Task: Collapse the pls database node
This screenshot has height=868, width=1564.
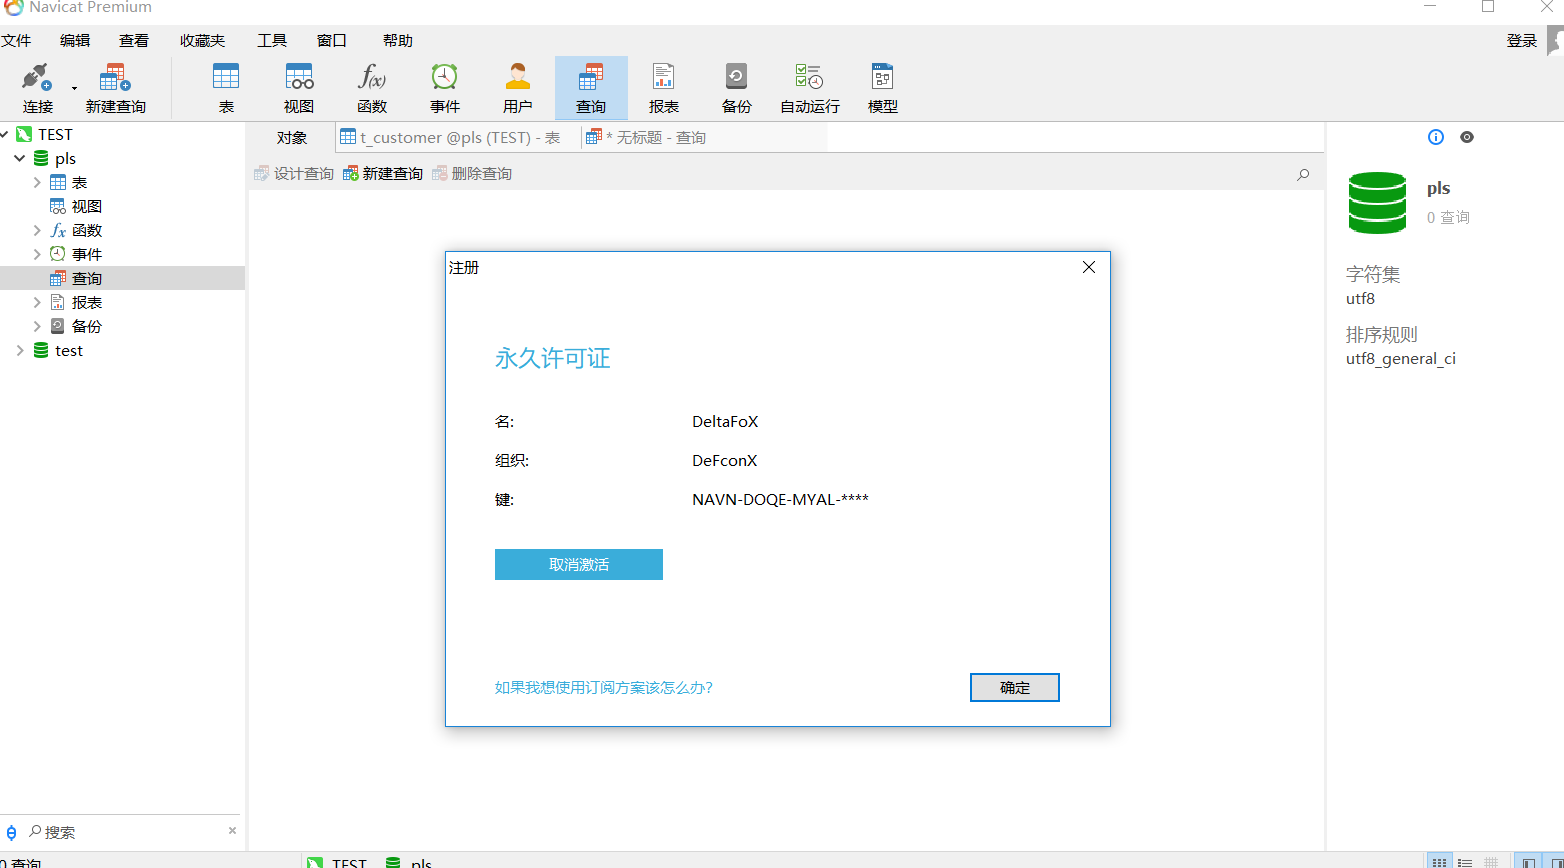Action: pyautogui.click(x=20, y=158)
